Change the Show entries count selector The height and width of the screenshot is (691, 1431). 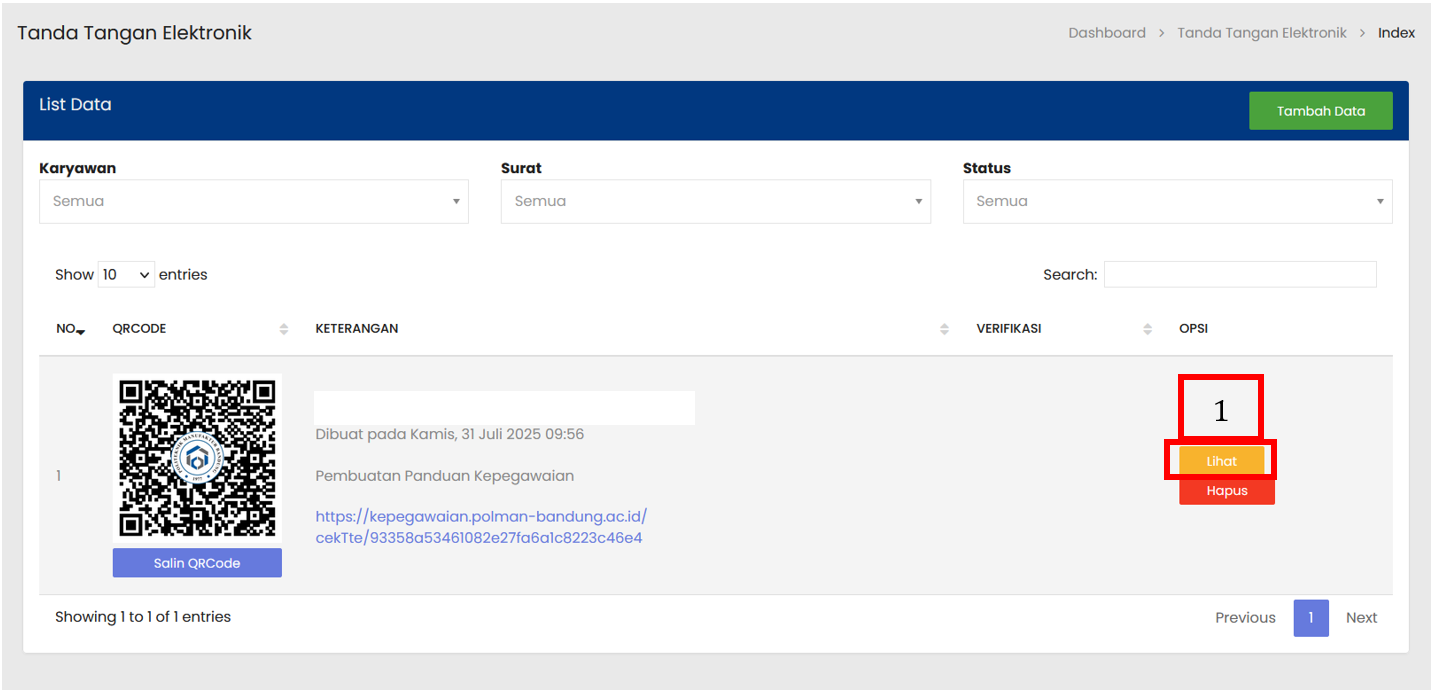click(126, 274)
